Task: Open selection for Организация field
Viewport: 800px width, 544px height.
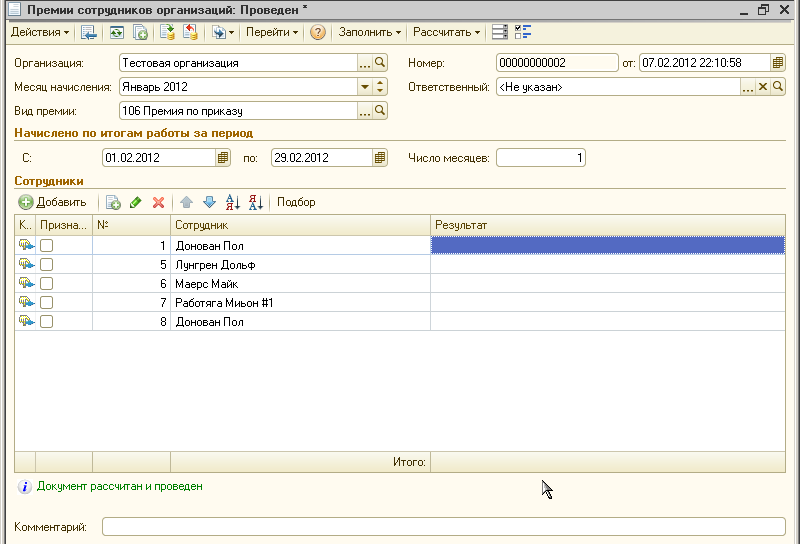Action: click(365, 63)
